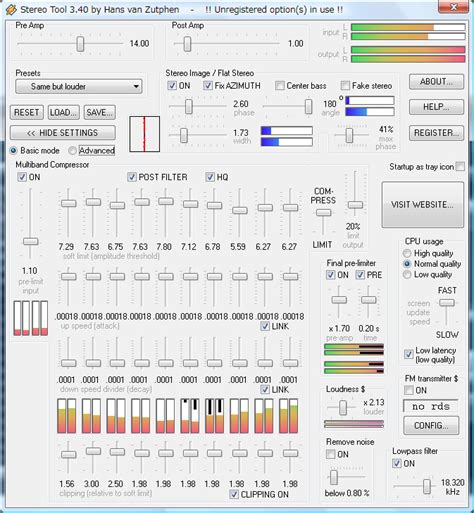Click the first up speed slider .00018
The width and height of the screenshot is (474, 513).
[68, 276]
